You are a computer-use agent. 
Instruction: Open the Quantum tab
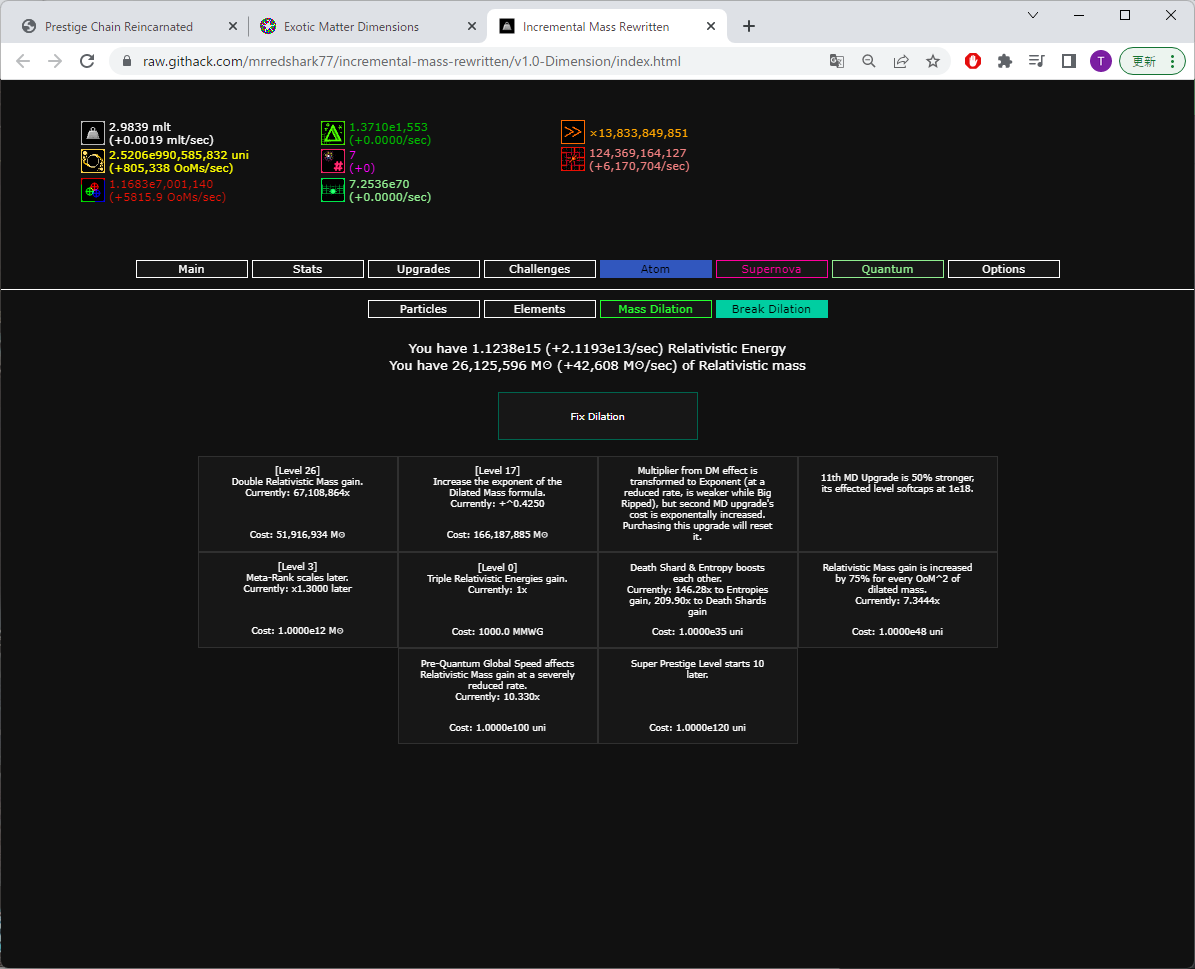[888, 269]
